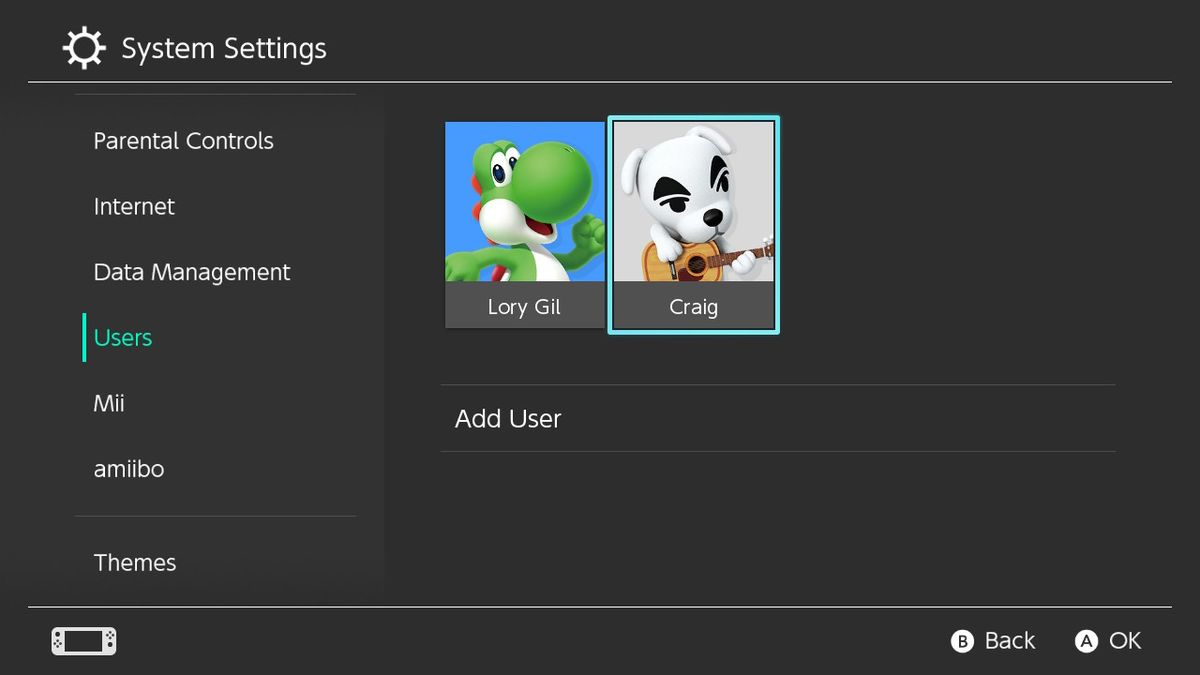
Task: Click the Craig name label
Action: tap(694, 307)
